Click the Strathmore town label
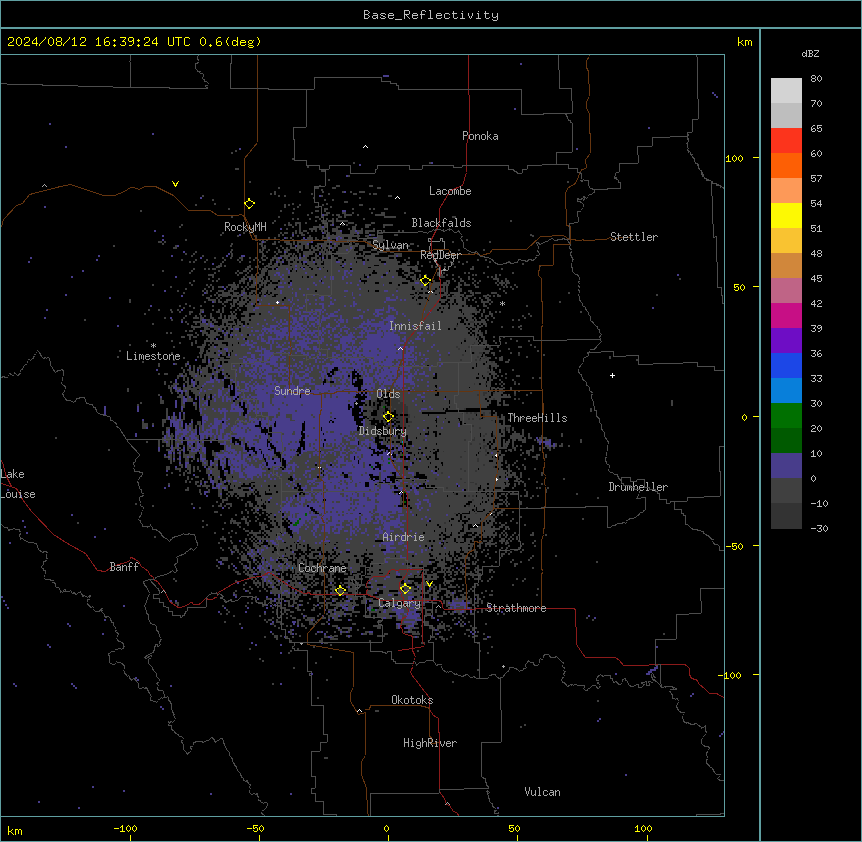The height and width of the screenshot is (842, 862). (x=516, y=608)
